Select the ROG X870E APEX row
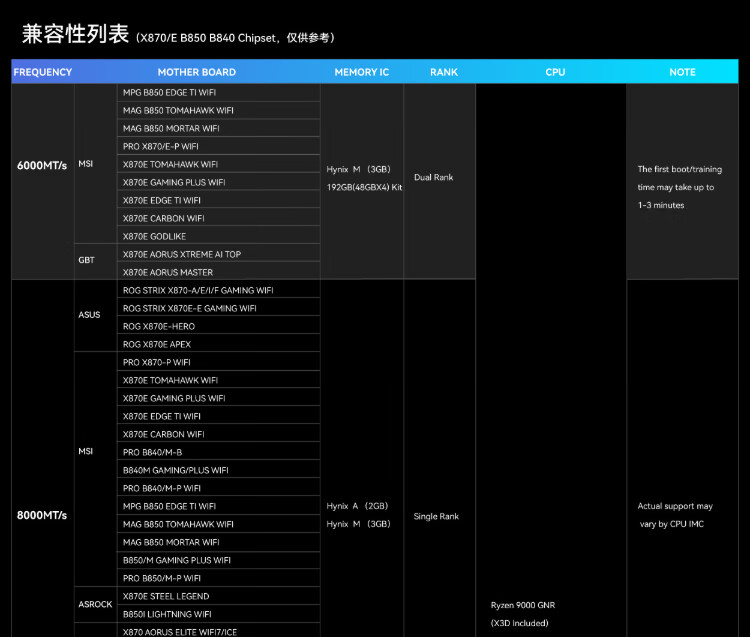 coord(157,345)
